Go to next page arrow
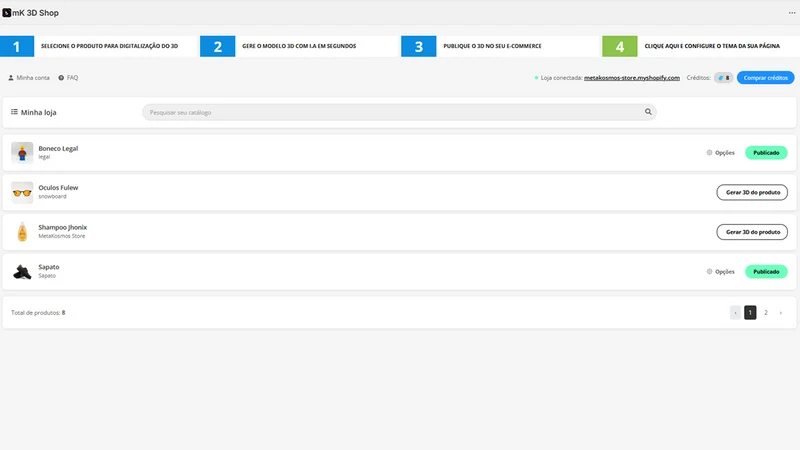Viewport: 800px width, 450px height. 781,313
